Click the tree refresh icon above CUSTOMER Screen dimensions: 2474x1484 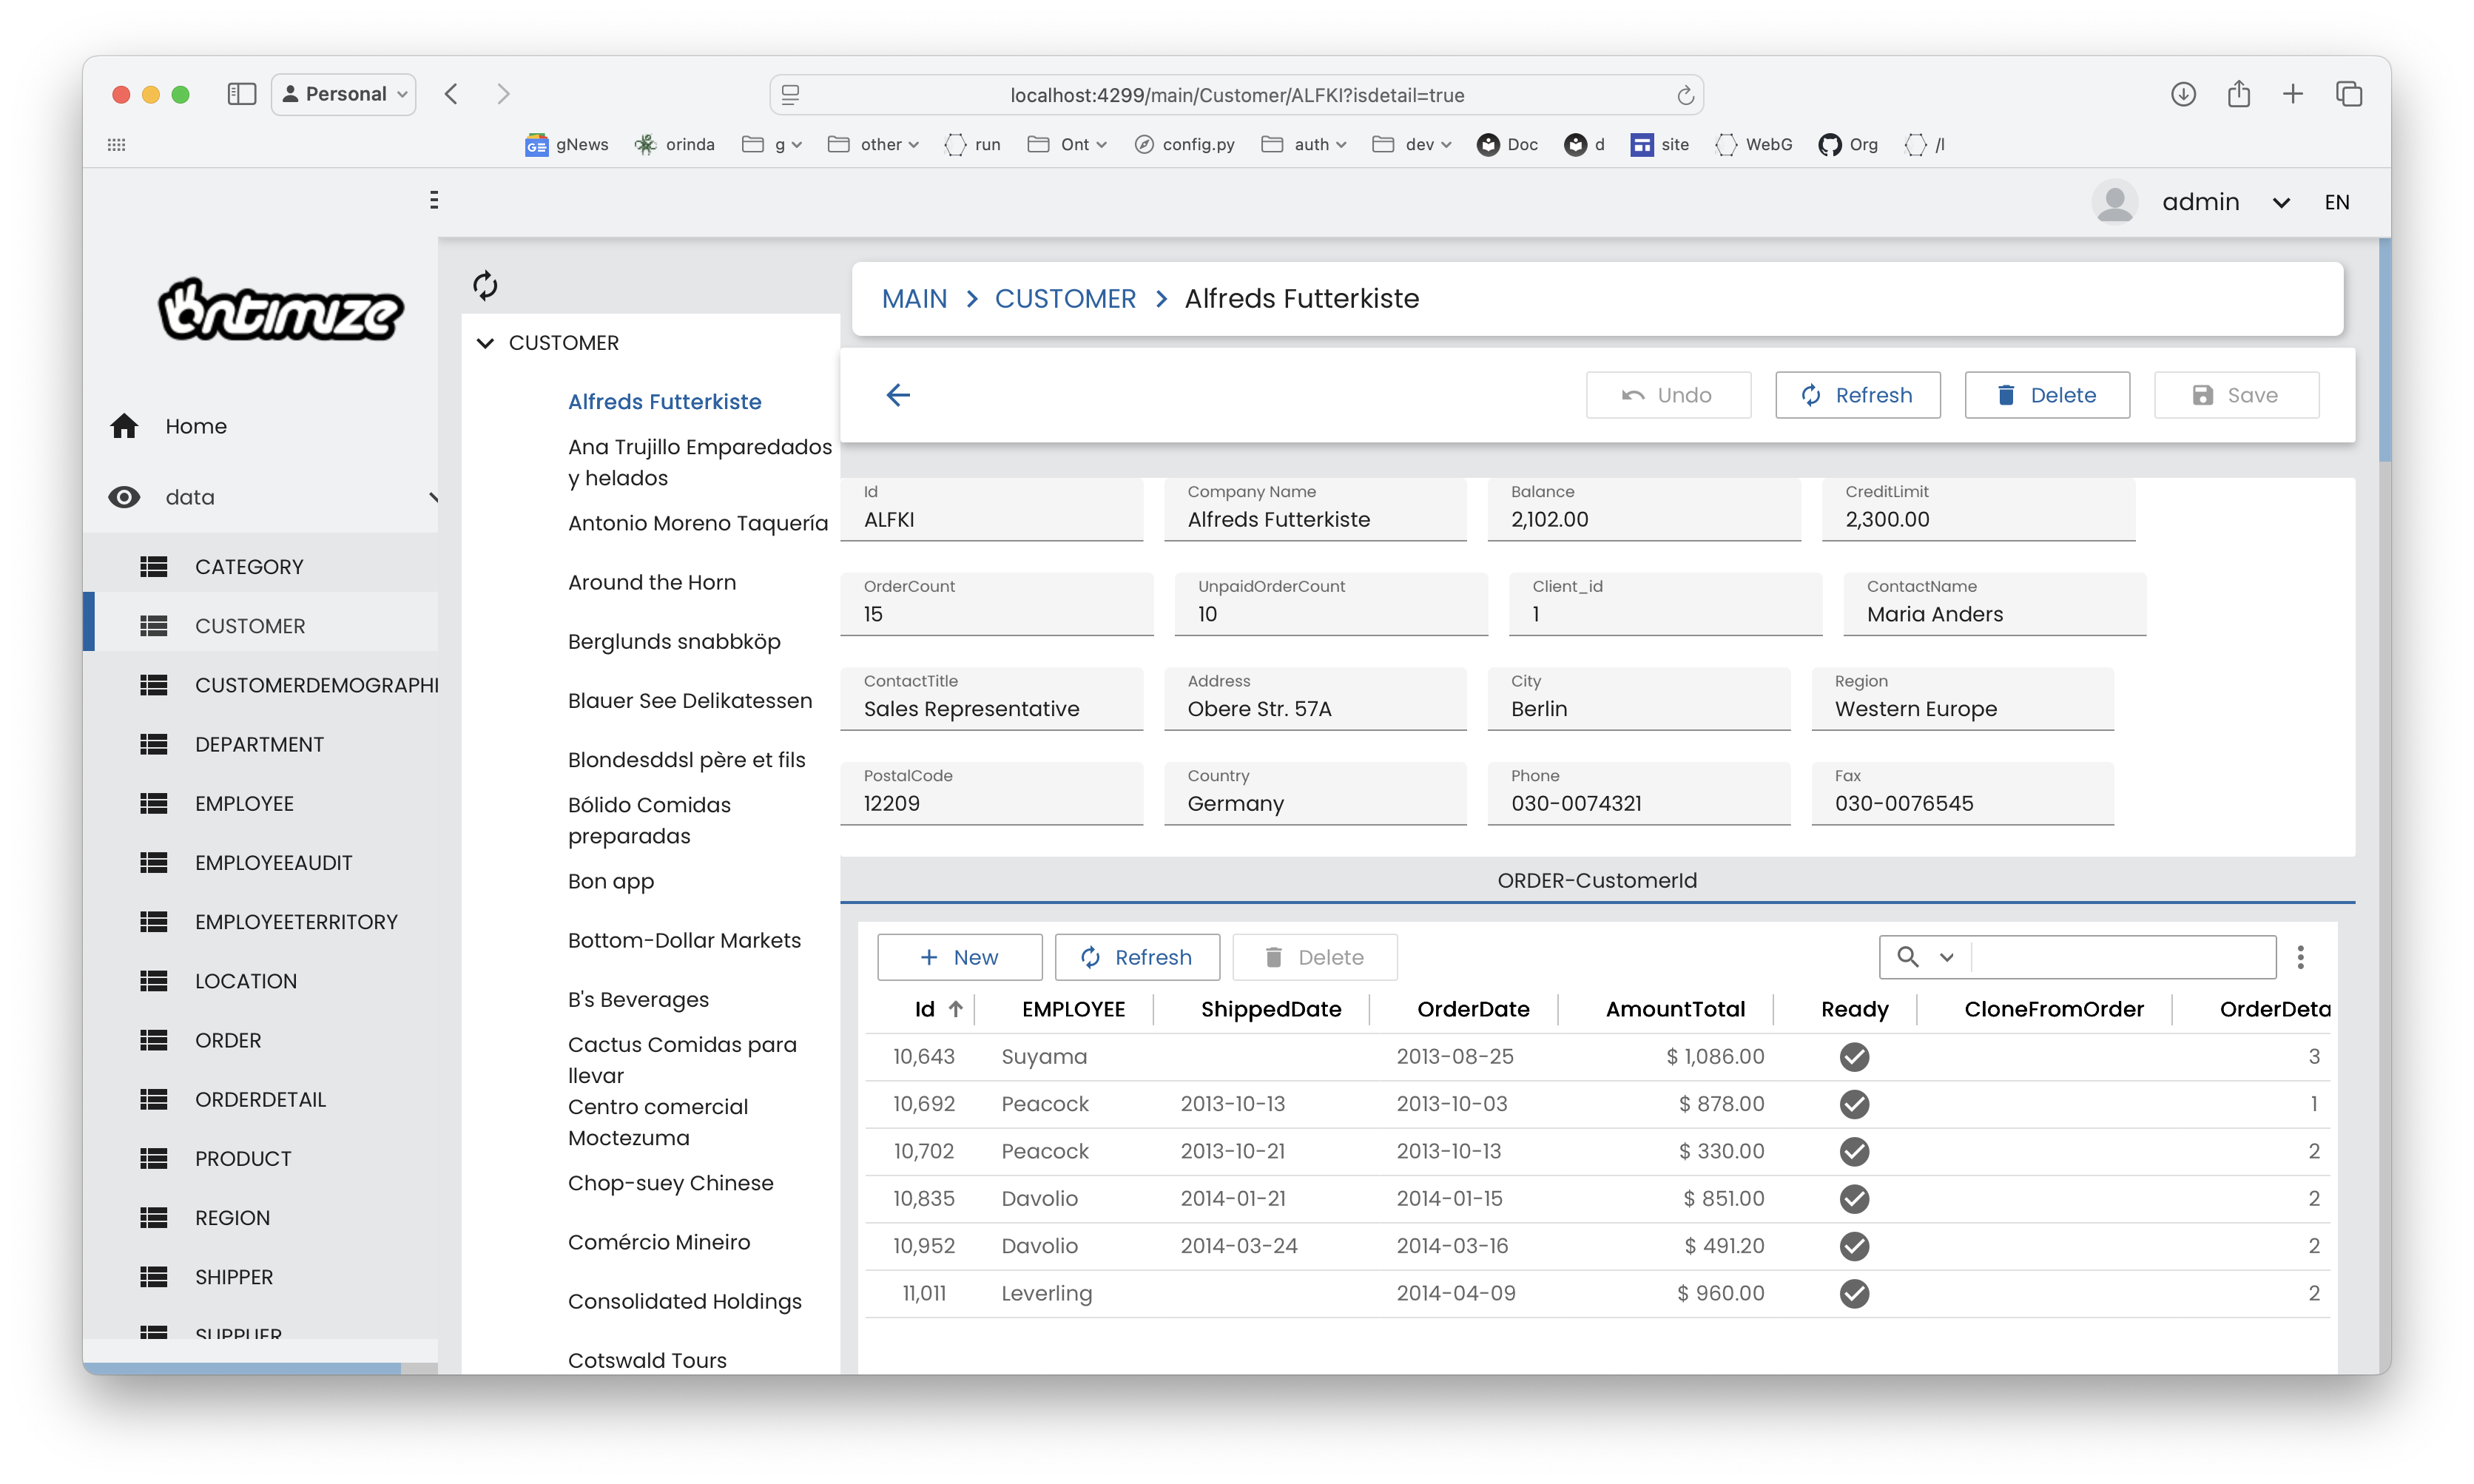click(485, 286)
